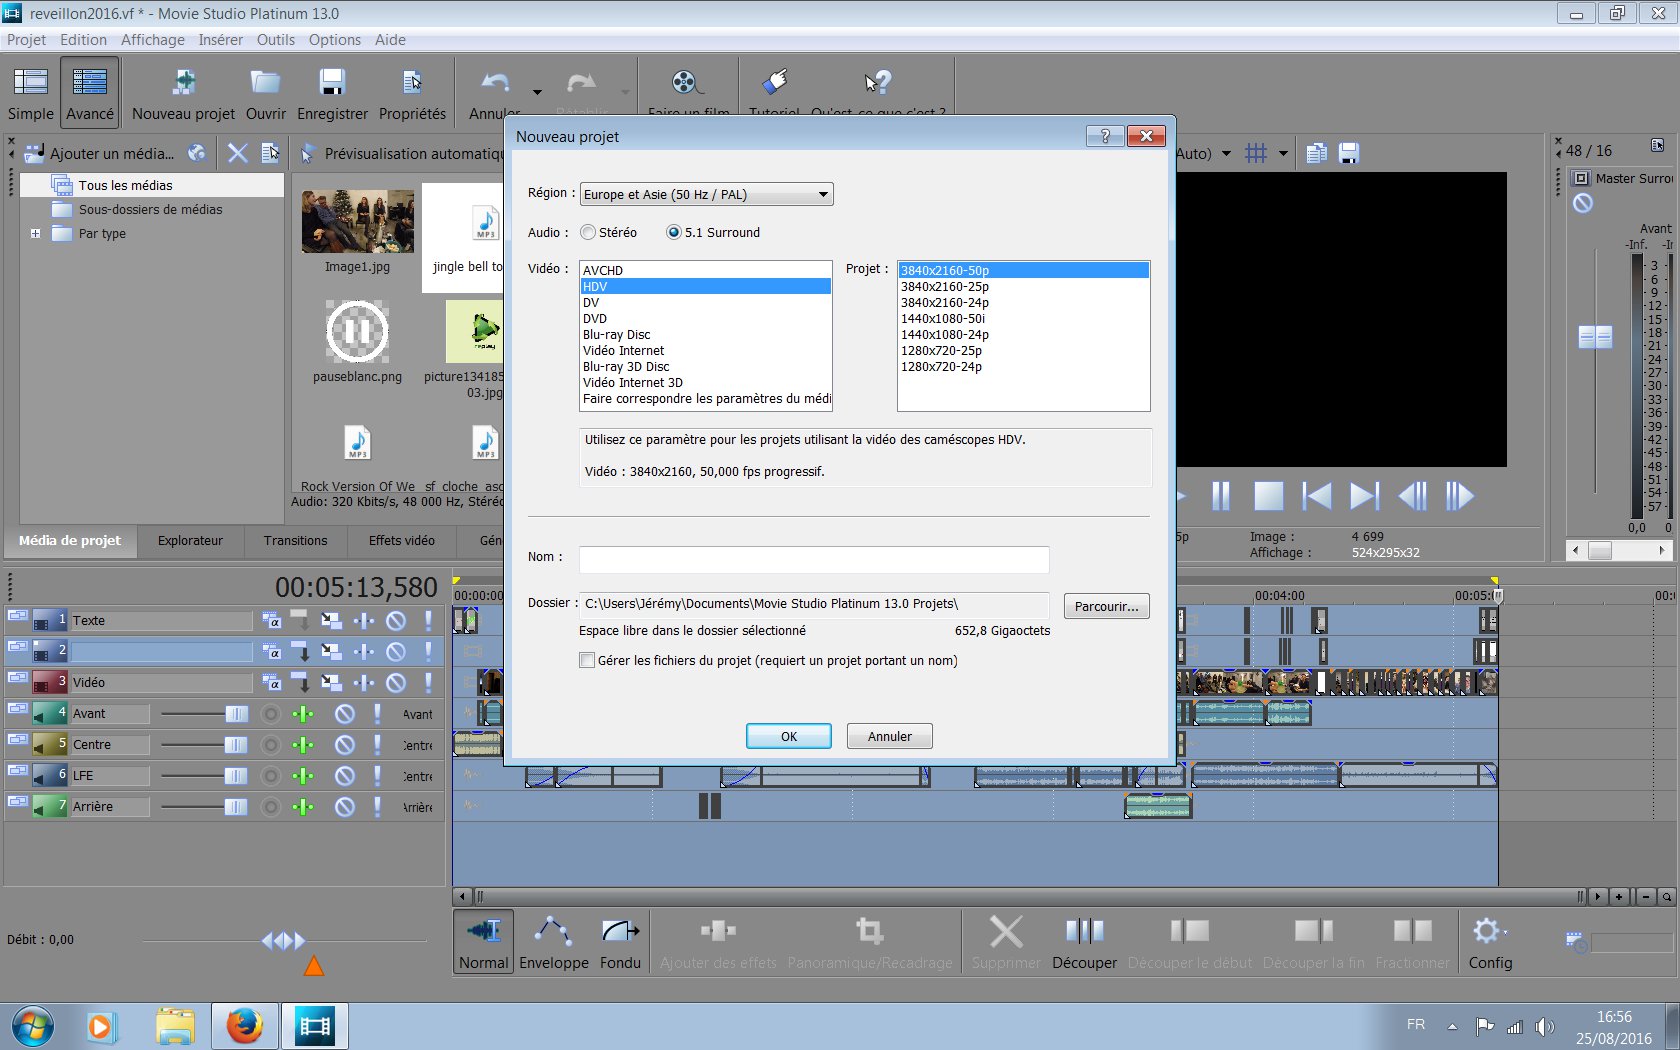Open Propriétés from toolbar
This screenshot has width=1680, height=1050.
click(x=412, y=93)
